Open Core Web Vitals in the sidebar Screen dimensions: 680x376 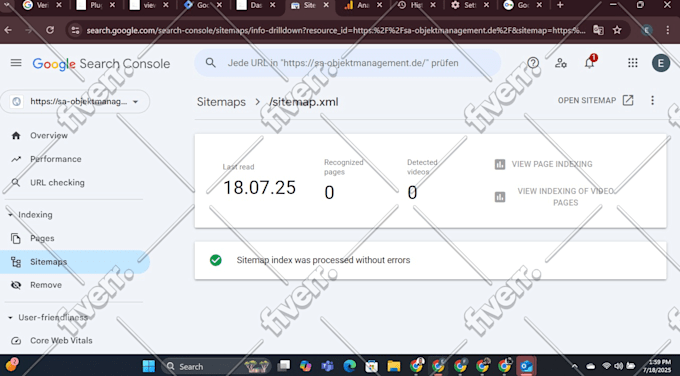(61, 340)
